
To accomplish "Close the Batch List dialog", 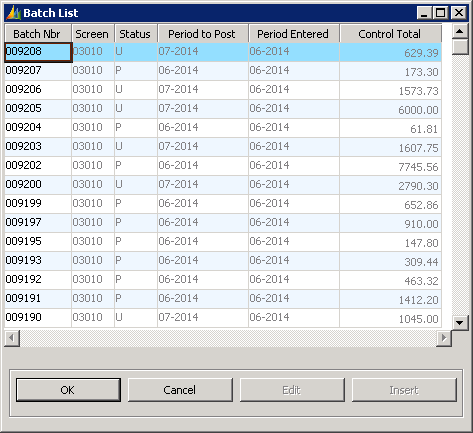I will pyautogui.click(x=459, y=13).
